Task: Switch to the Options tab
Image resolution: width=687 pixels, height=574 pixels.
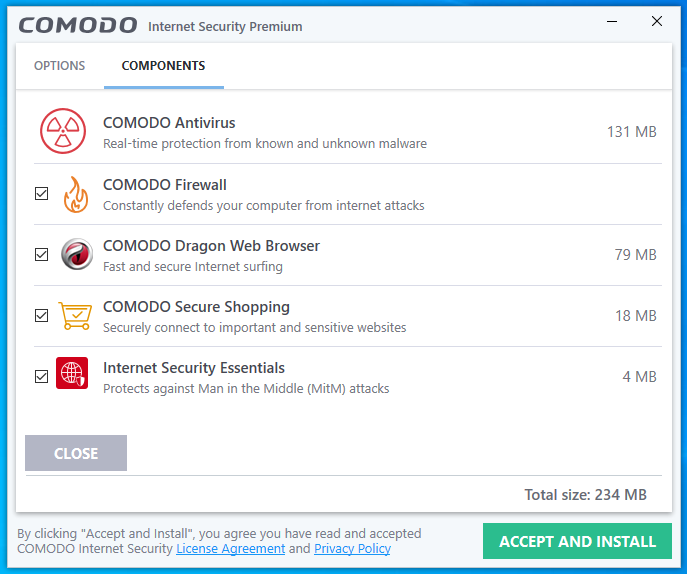Action: click(60, 66)
